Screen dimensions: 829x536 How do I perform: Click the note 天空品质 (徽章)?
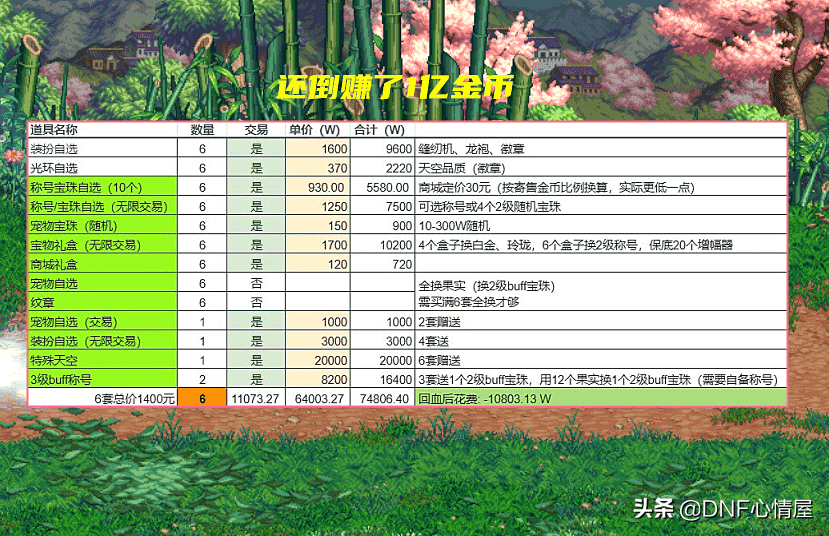coord(462,168)
